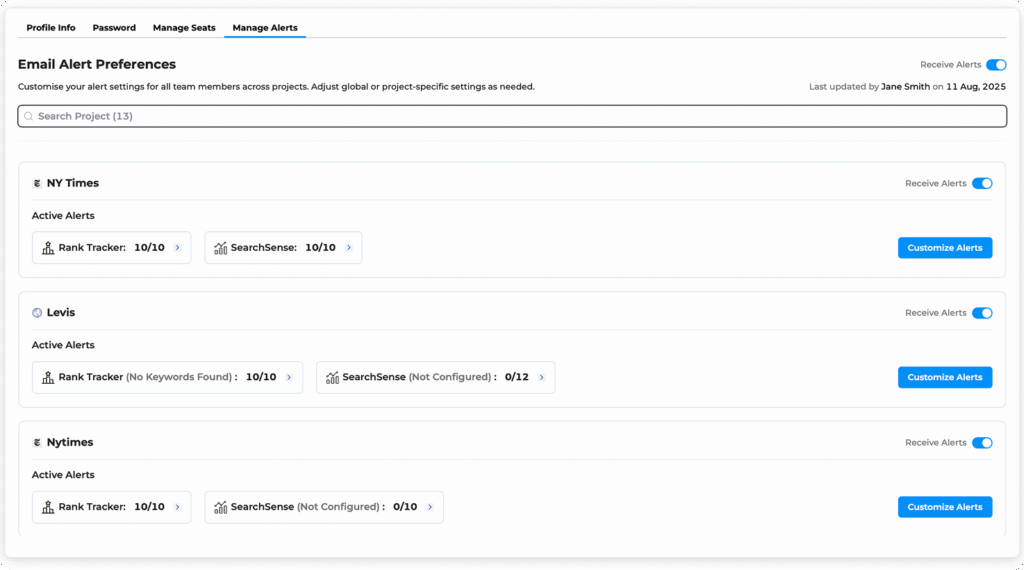Switch to the Manage Seats tab
Screen dimensions: 1024x570
click(x=184, y=28)
